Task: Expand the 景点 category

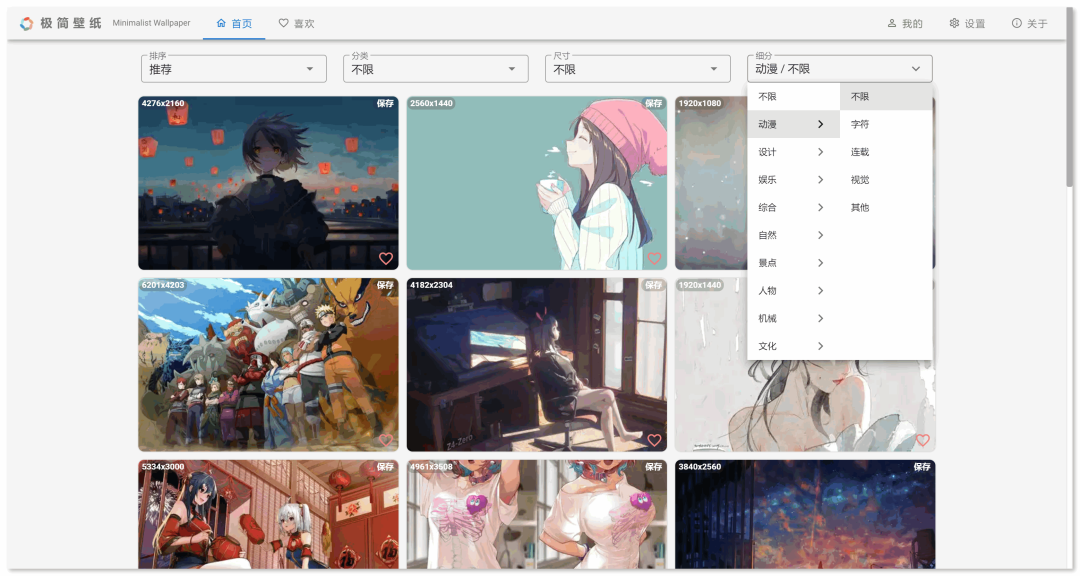Action: [793, 263]
